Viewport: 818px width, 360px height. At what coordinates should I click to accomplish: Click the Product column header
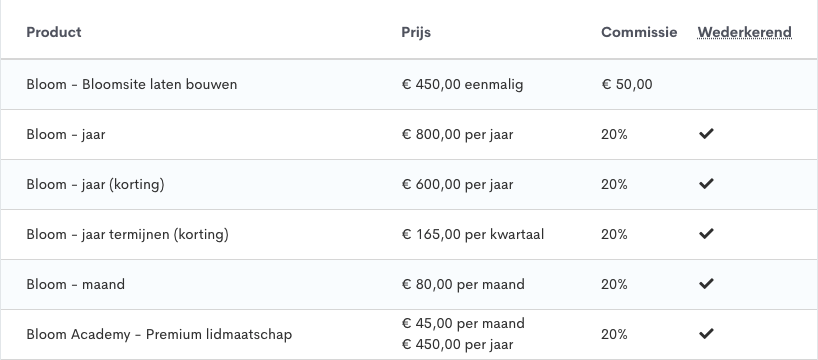(x=54, y=32)
